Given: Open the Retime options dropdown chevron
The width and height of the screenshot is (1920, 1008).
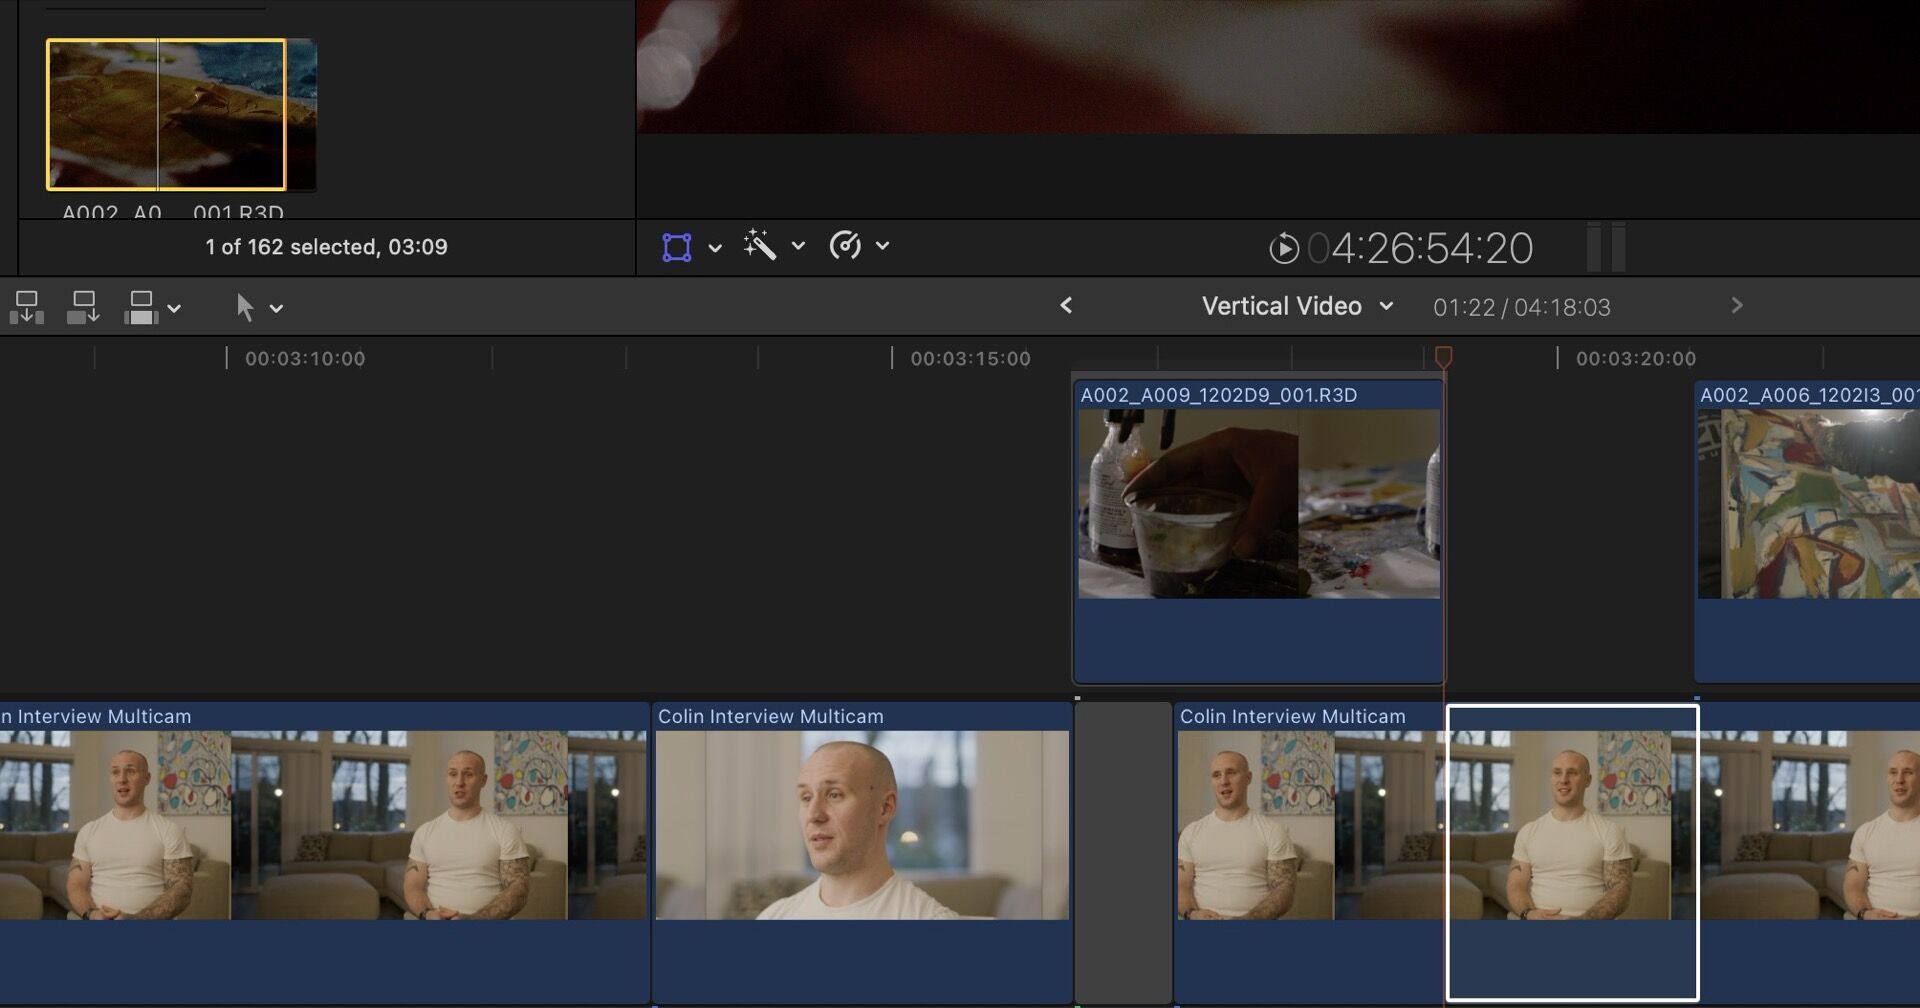Looking at the screenshot, I should tap(882, 246).
